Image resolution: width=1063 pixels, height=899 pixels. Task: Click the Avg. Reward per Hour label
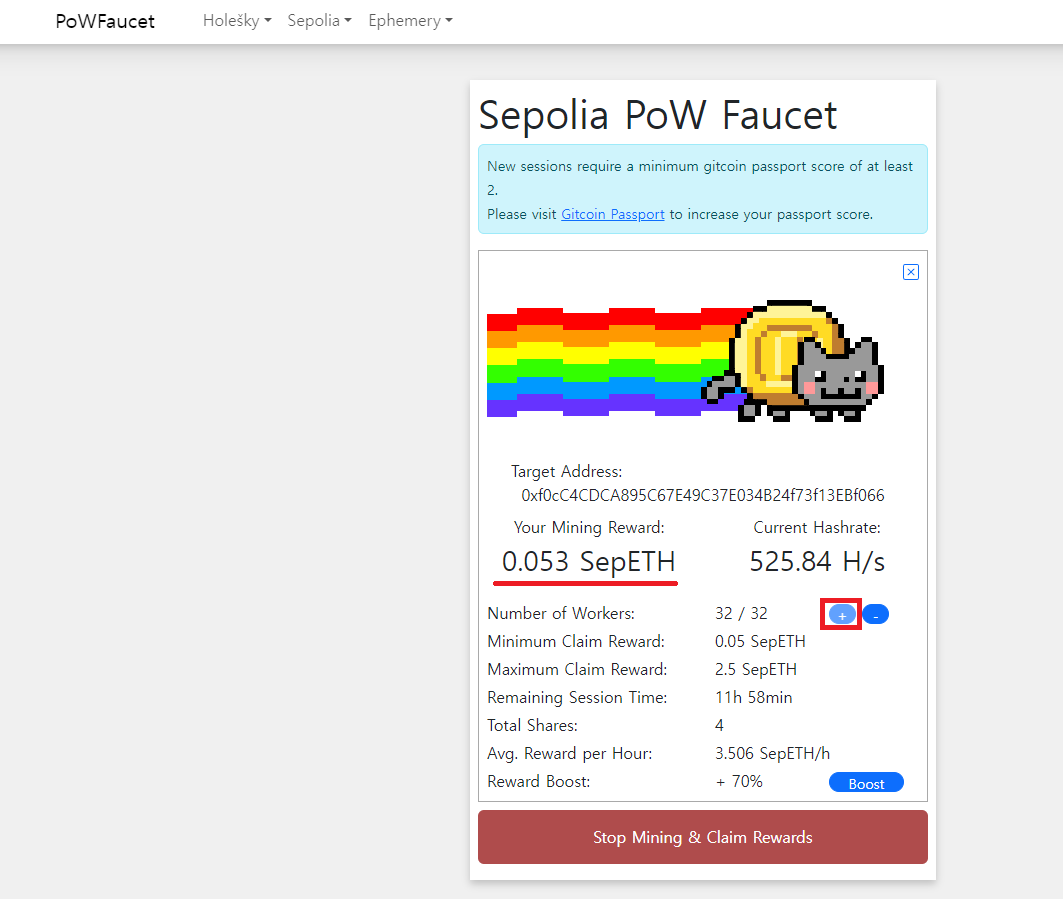[569, 754]
